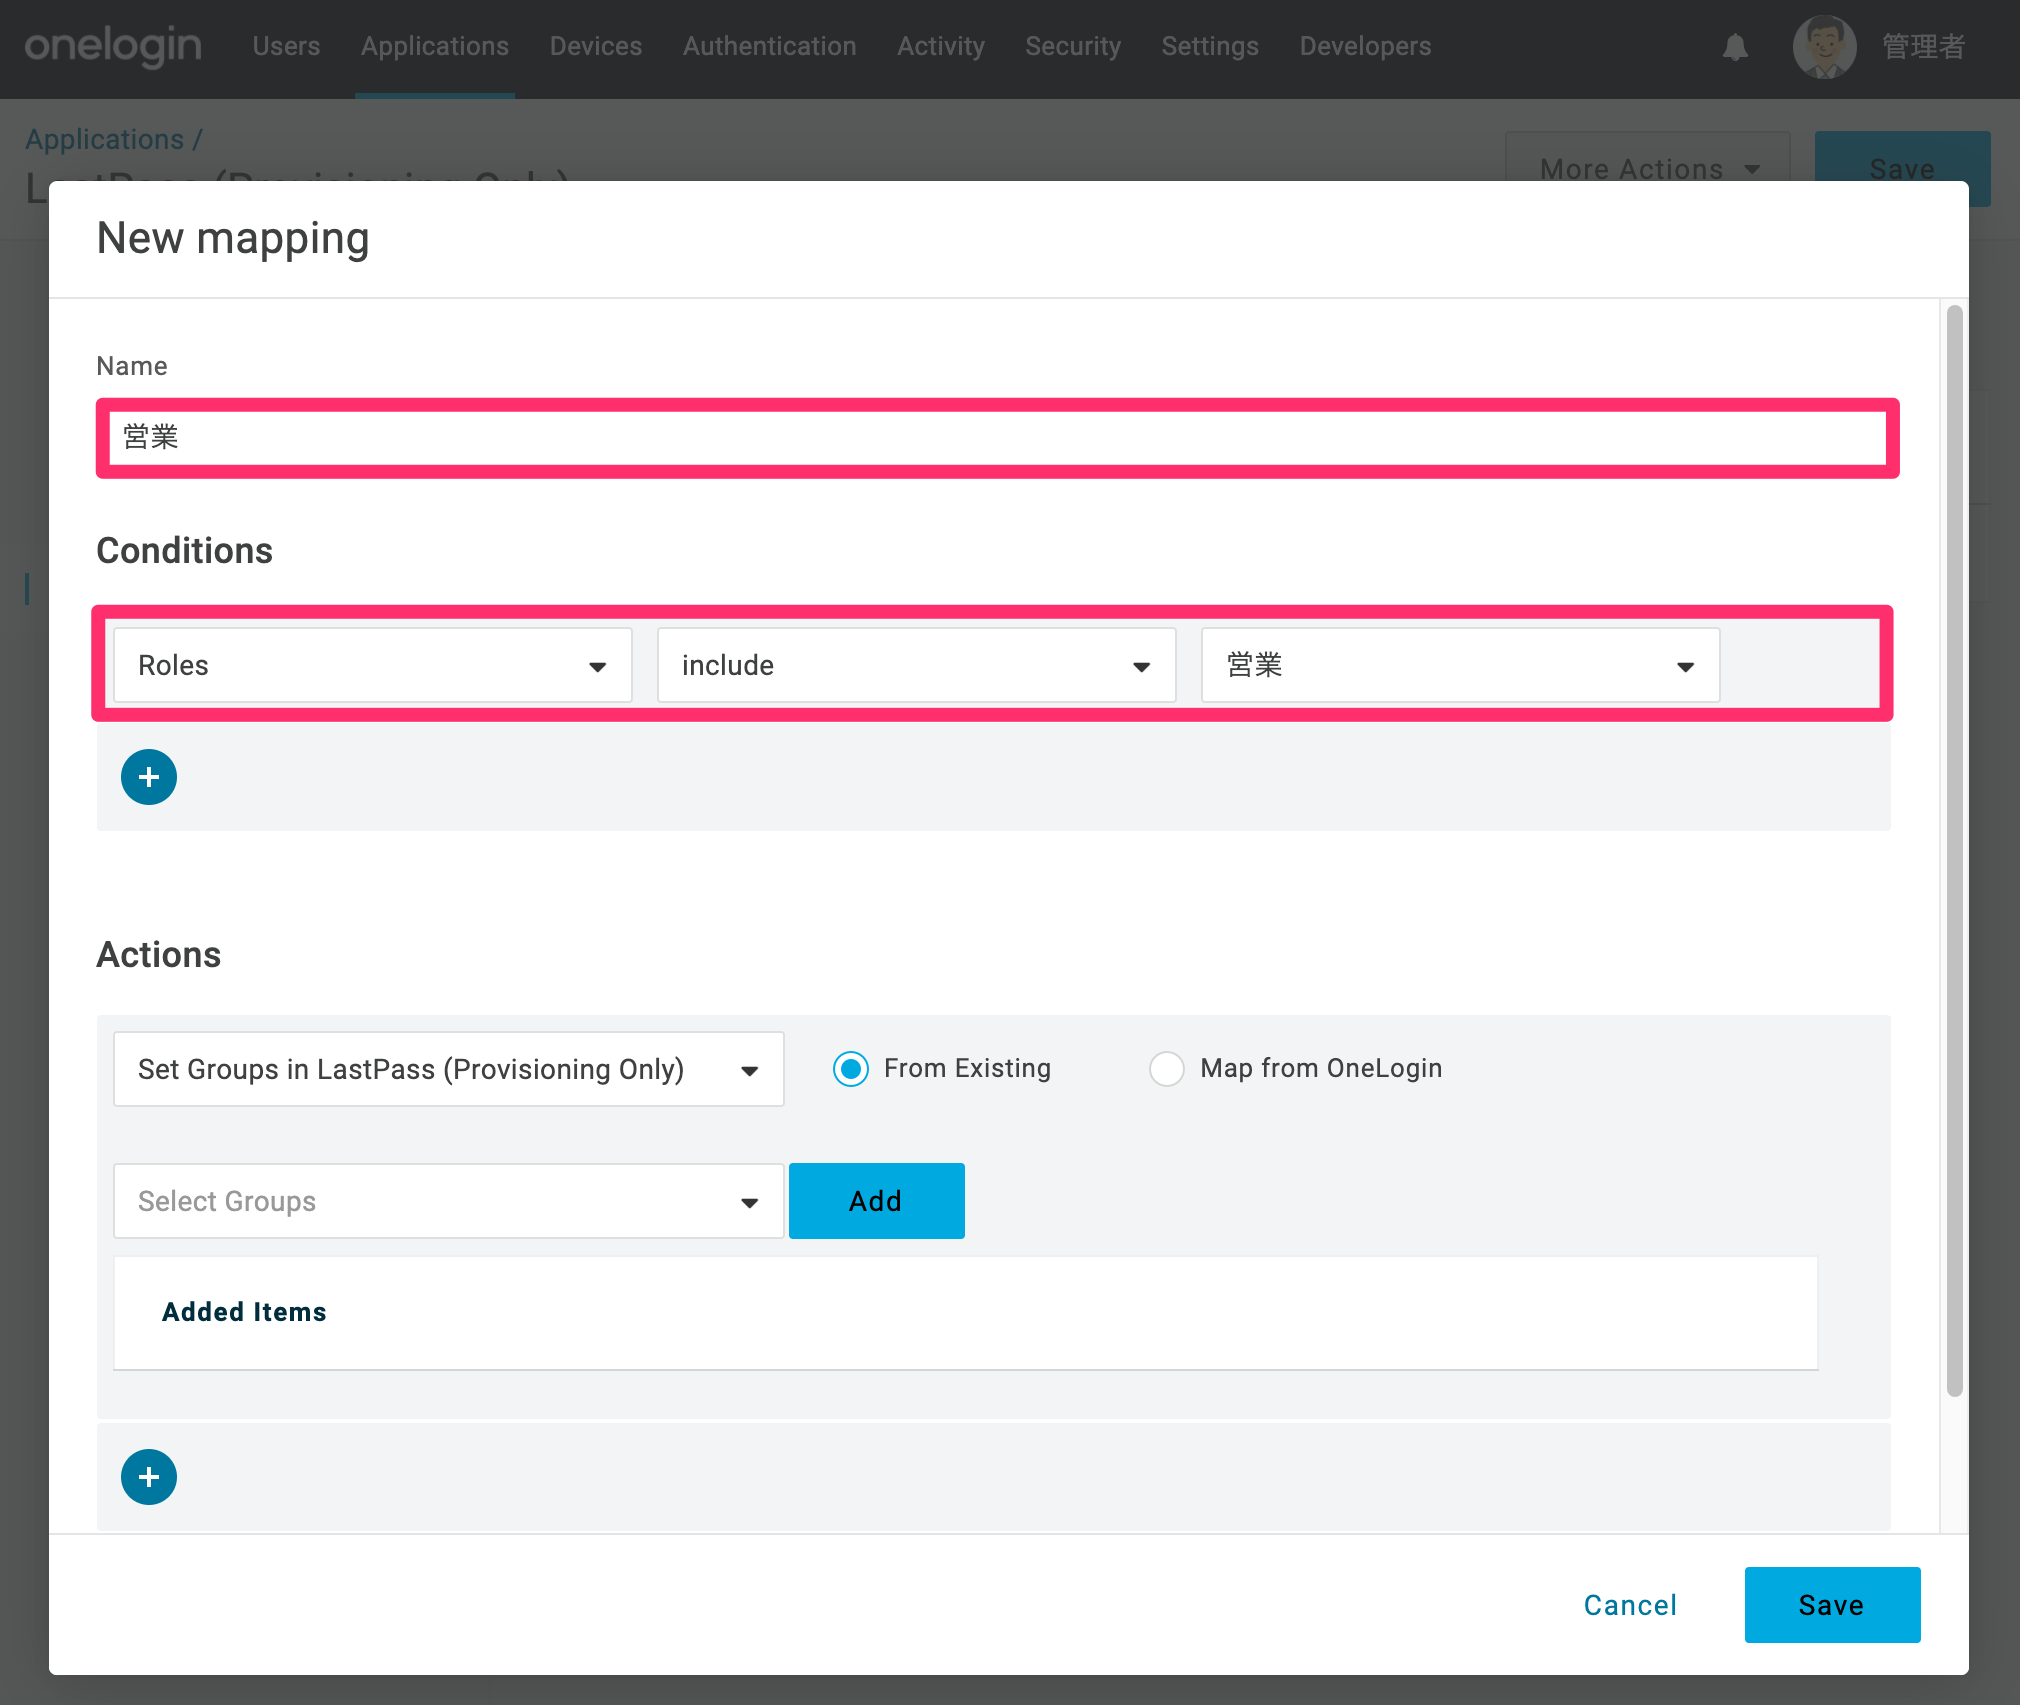The width and height of the screenshot is (2020, 1705).
Task: Add another condition with the plus button
Action: click(x=149, y=777)
